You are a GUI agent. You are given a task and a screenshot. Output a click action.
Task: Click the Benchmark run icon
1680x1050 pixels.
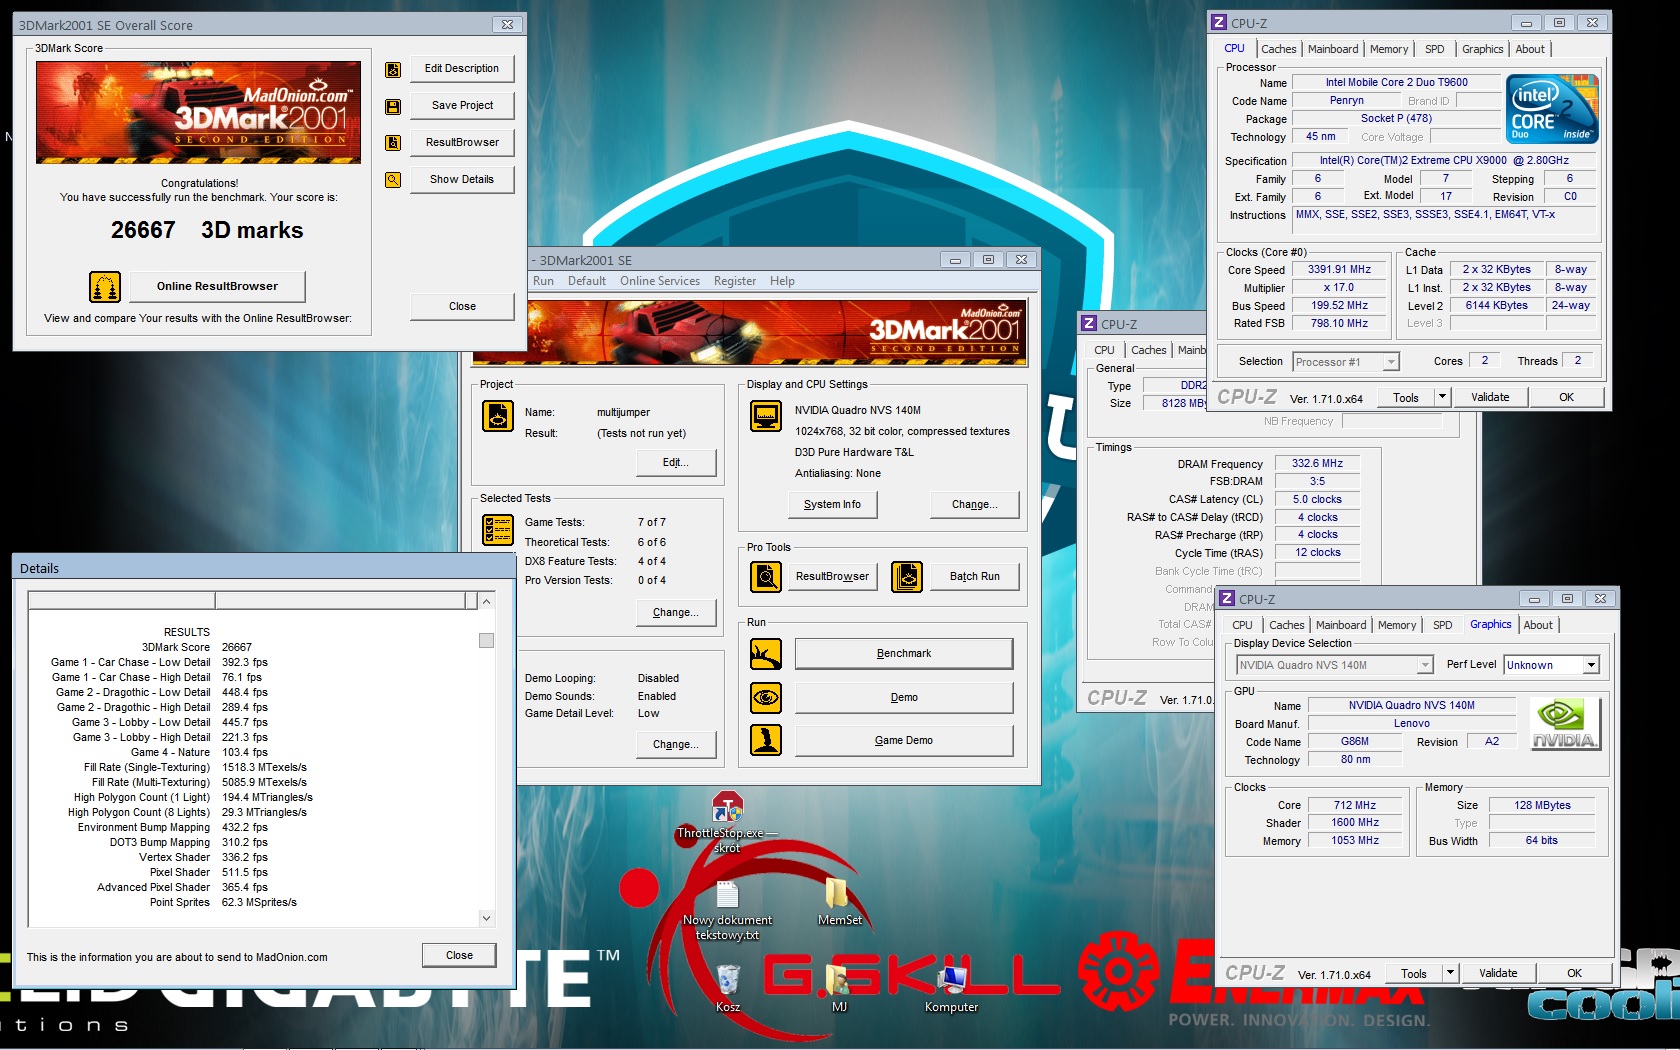(766, 654)
